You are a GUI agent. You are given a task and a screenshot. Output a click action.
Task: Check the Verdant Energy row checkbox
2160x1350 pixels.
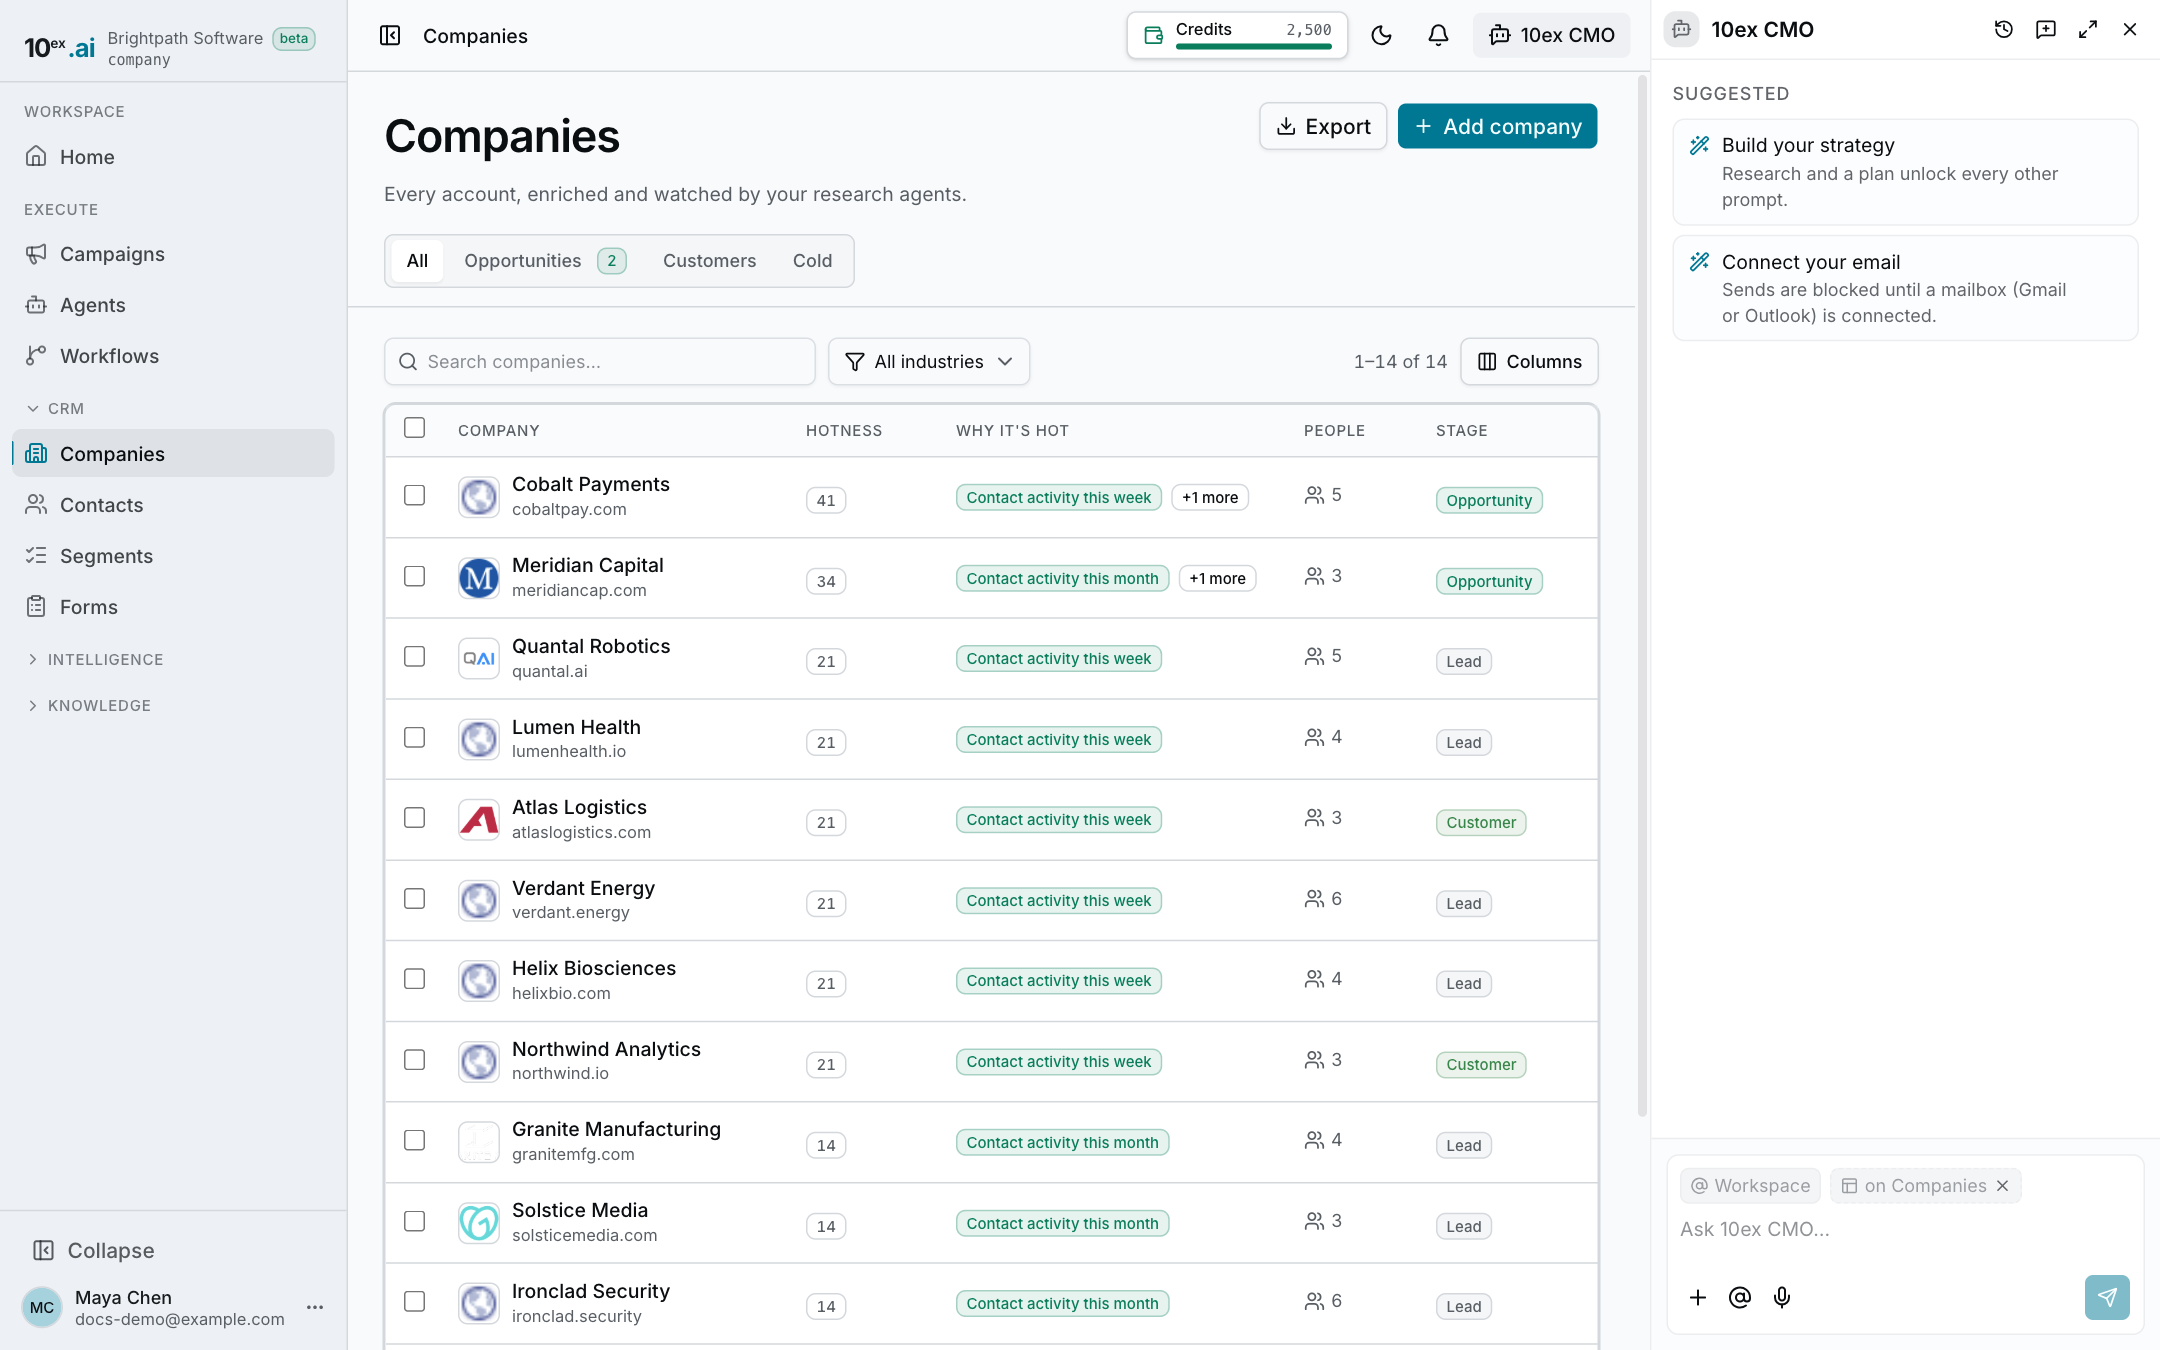coord(415,899)
